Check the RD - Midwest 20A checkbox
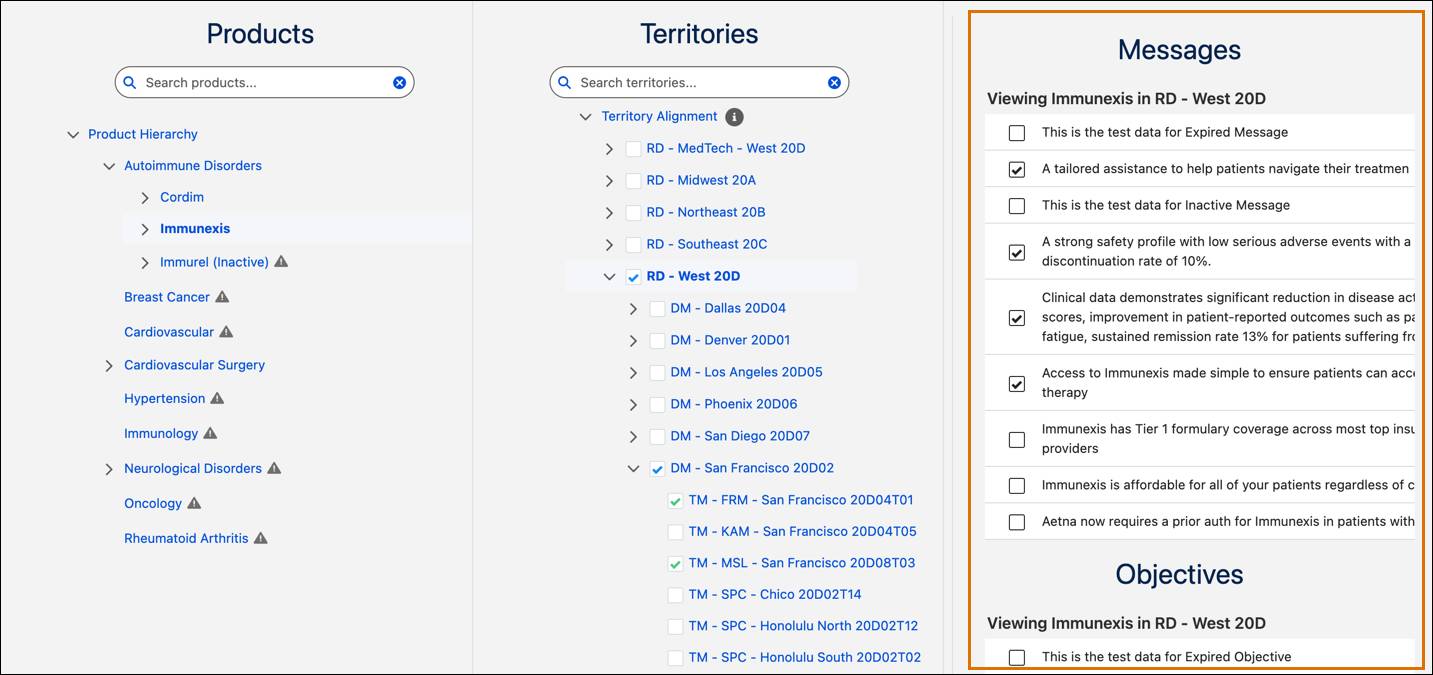 pyautogui.click(x=633, y=181)
